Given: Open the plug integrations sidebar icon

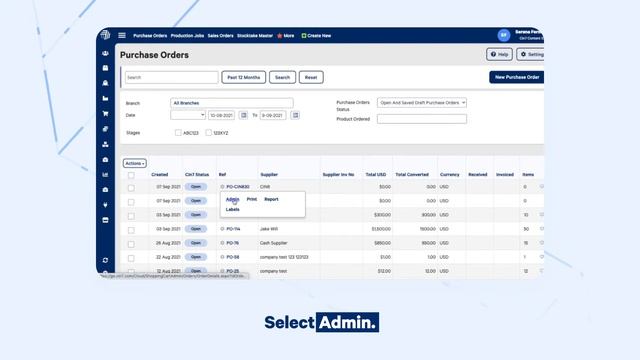Looking at the screenshot, I should point(105,205).
